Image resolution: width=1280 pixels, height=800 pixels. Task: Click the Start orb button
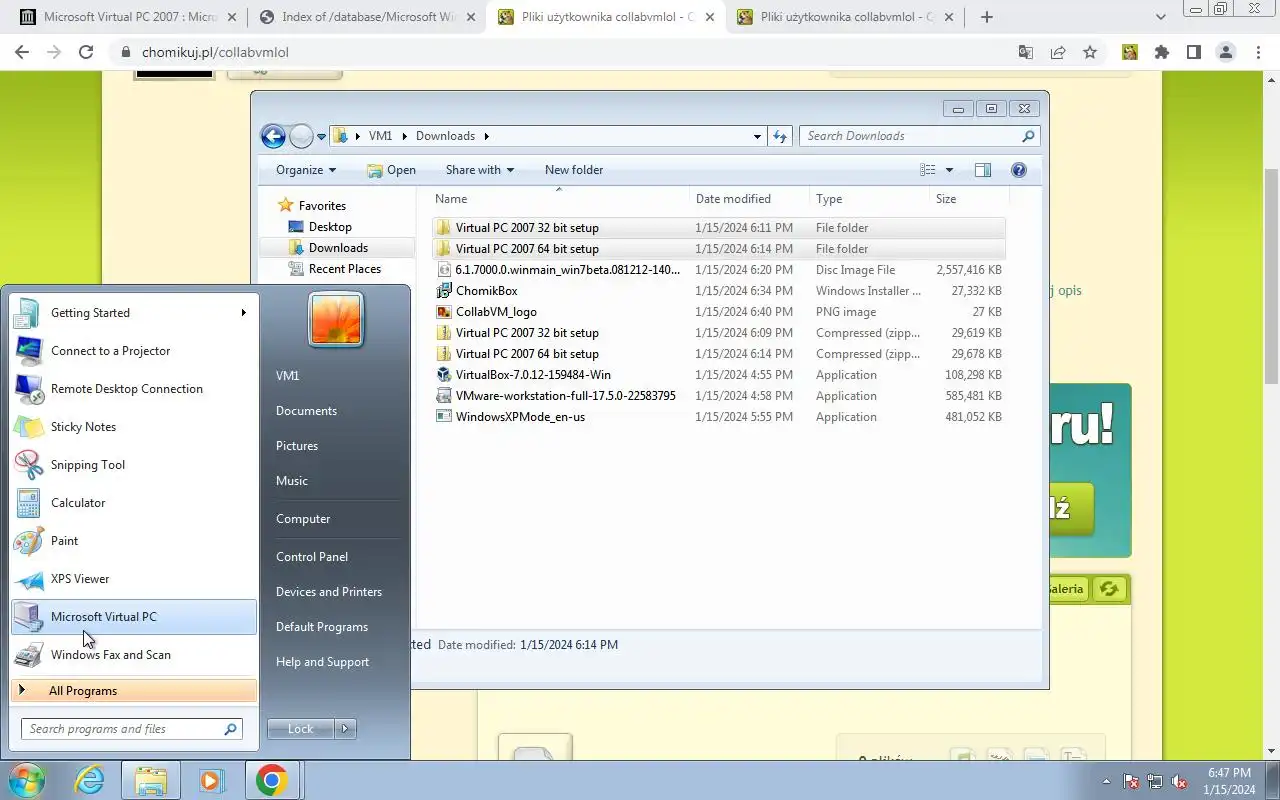(25, 780)
